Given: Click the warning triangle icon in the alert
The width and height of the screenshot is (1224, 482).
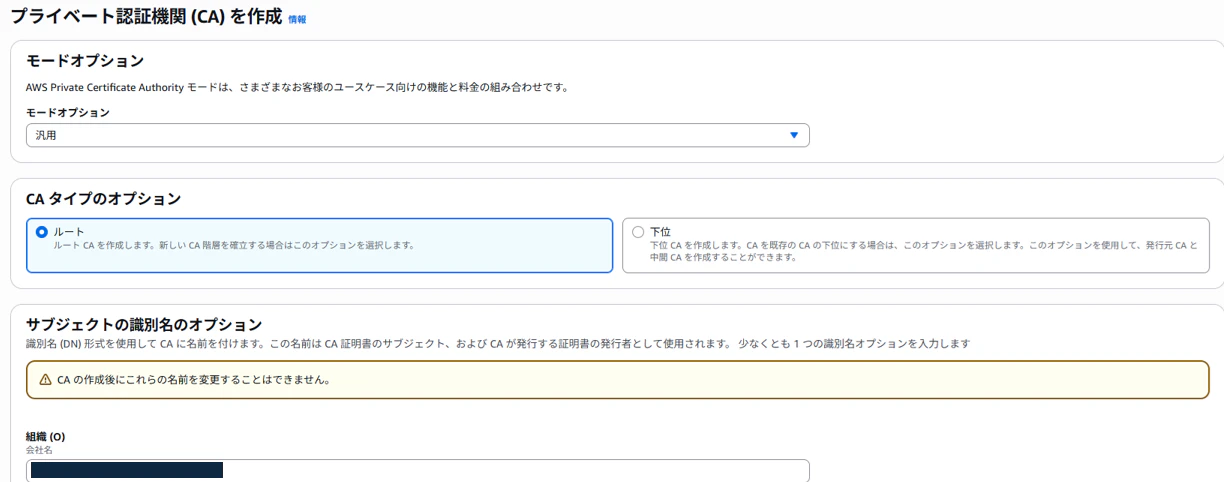Looking at the screenshot, I should [45, 380].
